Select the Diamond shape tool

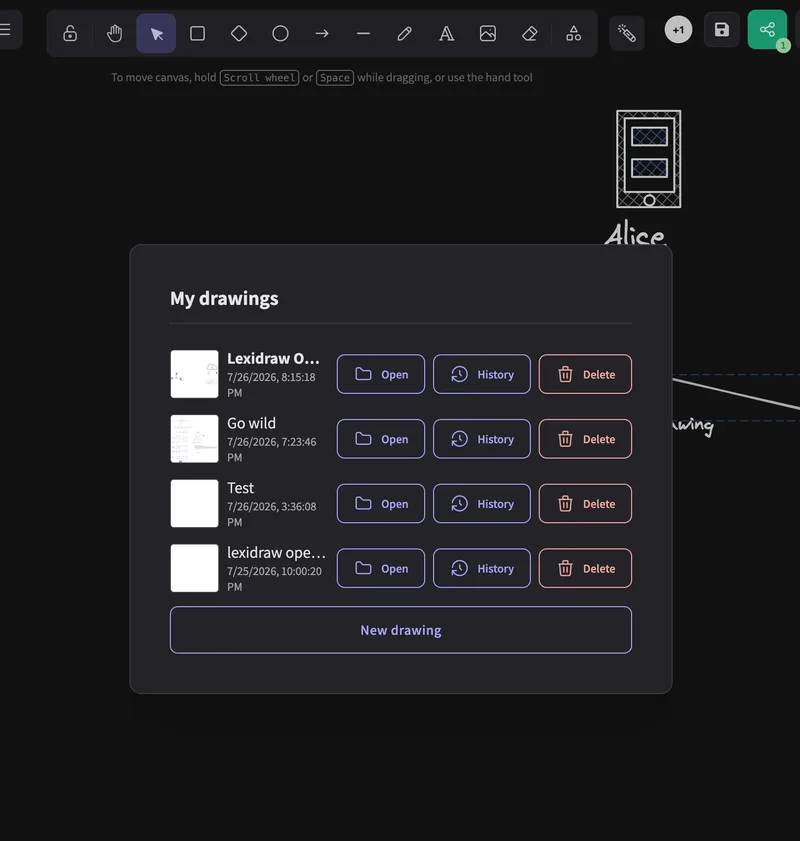pos(239,34)
